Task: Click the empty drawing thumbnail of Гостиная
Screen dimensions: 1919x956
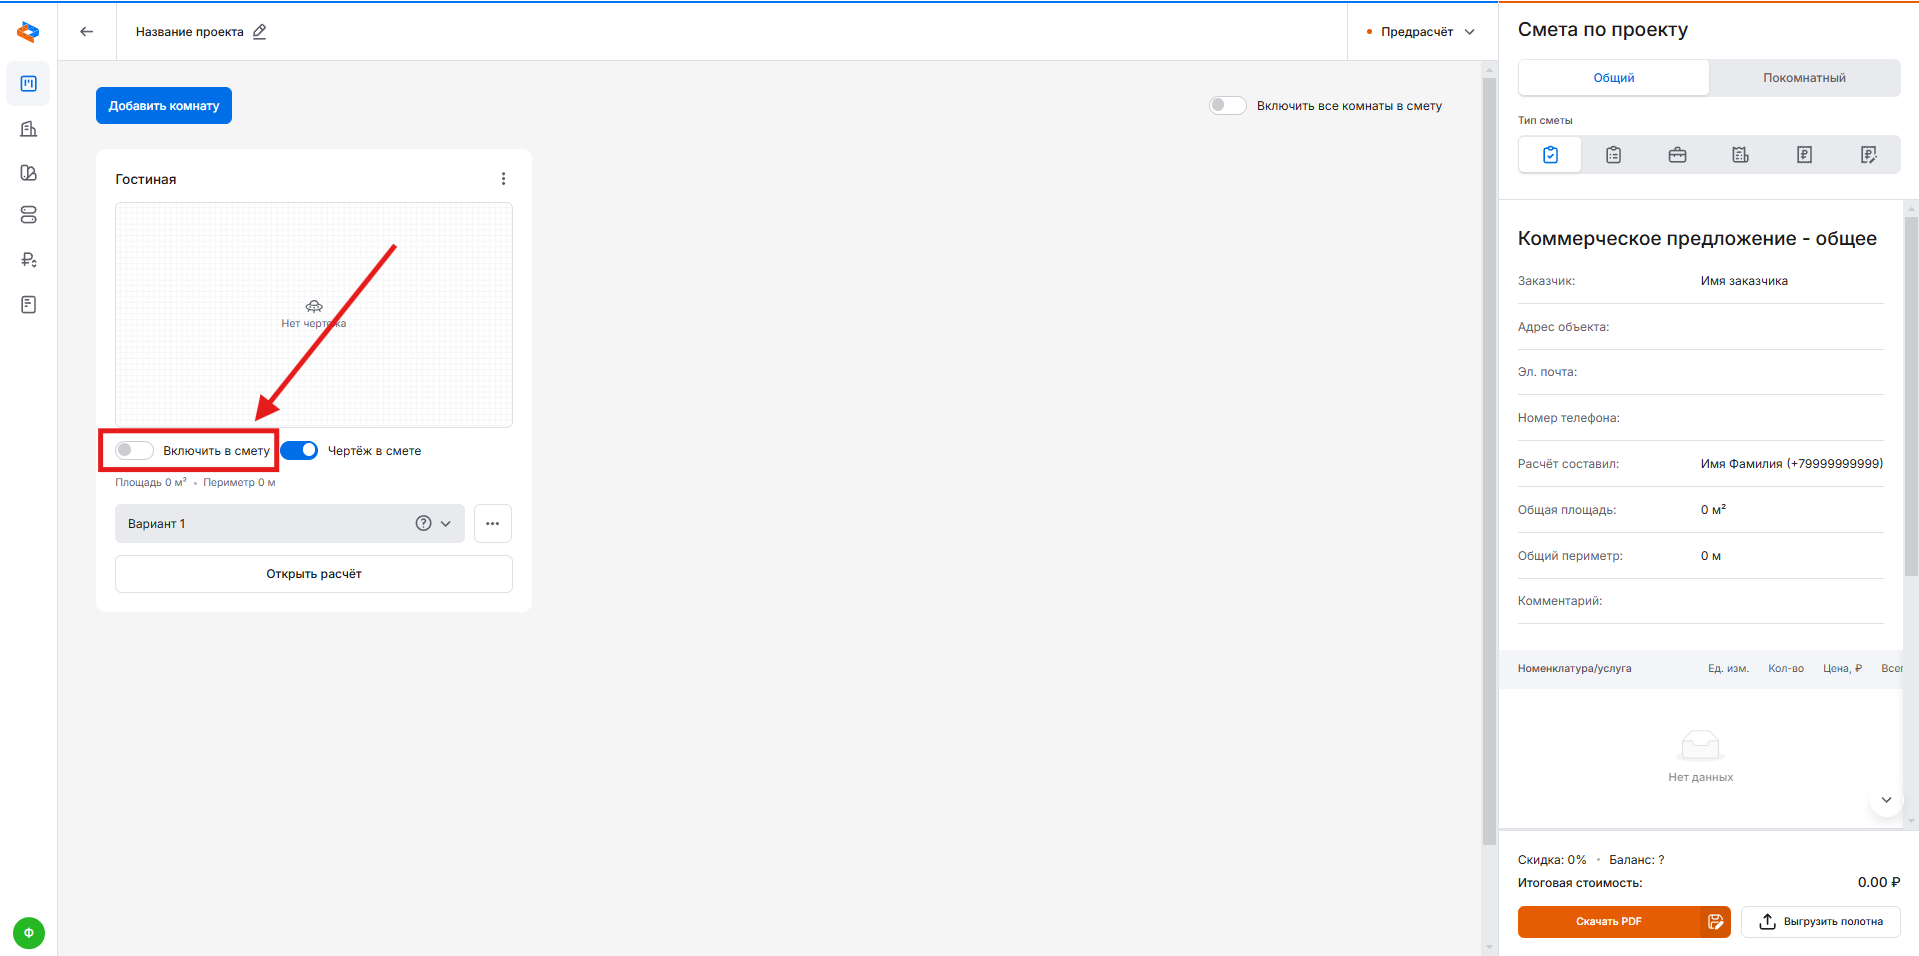Action: (313, 315)
